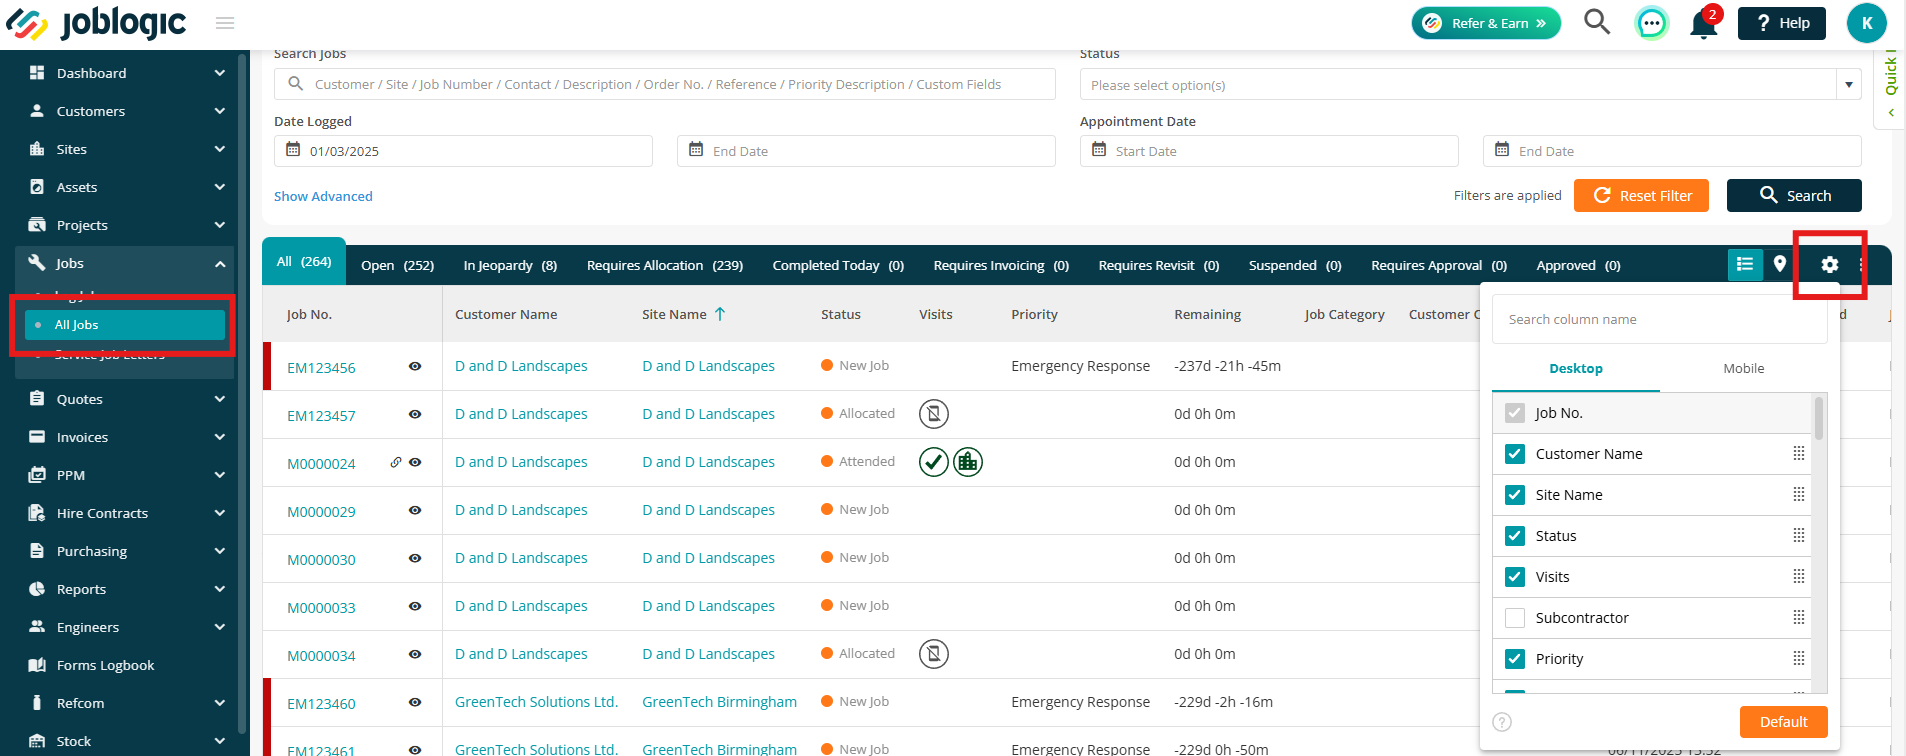Enable the Subcontractor column checkbox

[x=1515, y=618]
